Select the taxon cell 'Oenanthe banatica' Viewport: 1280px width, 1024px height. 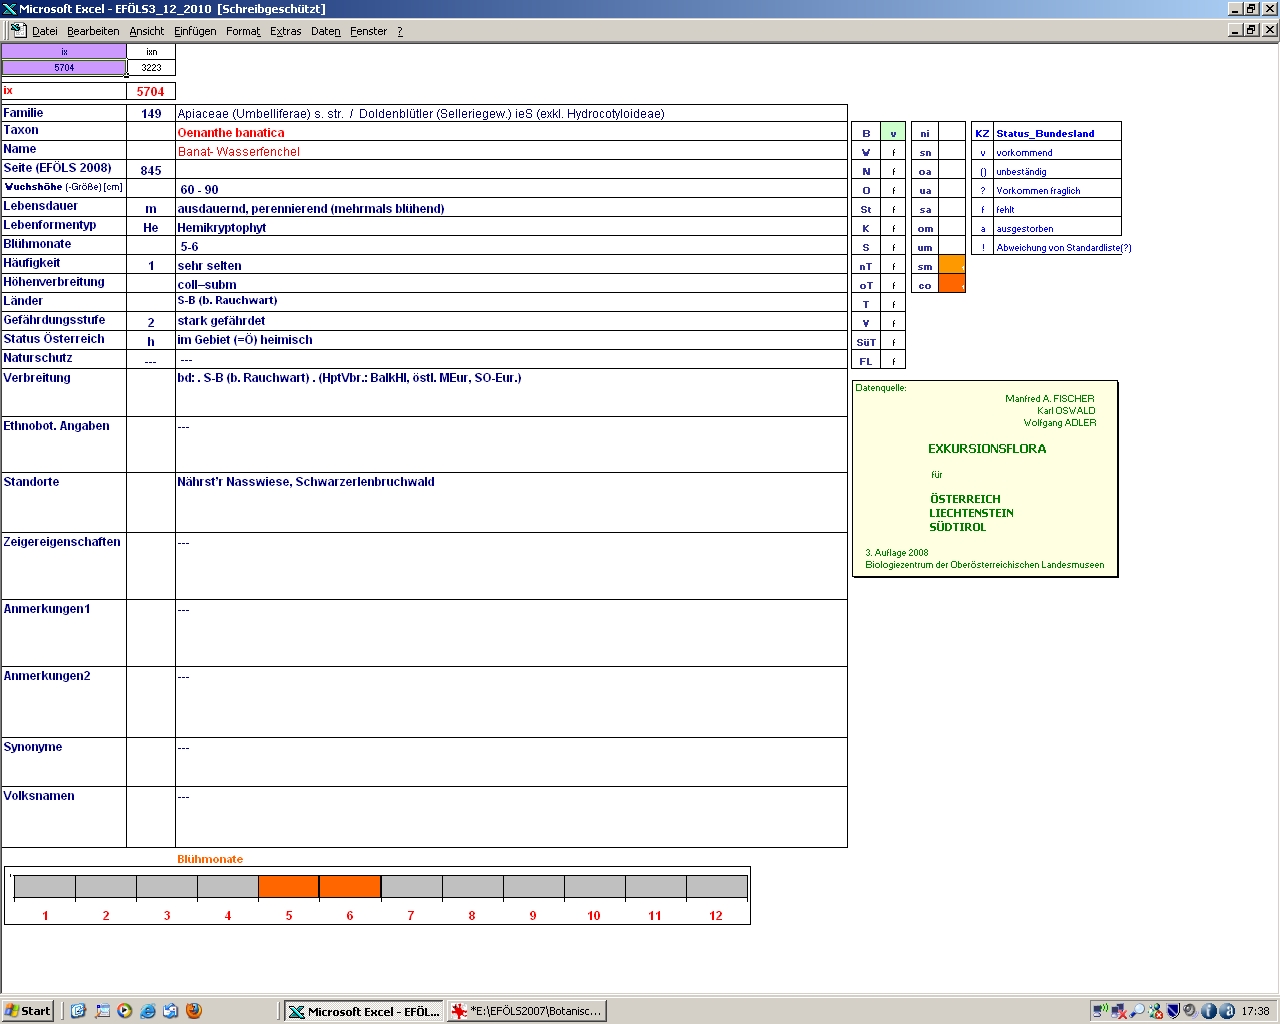pyautogui.click(x=511, y=132)
